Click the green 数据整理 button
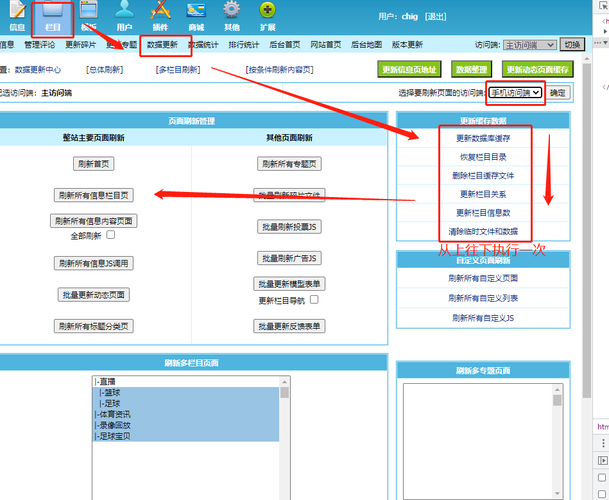This screenshot has width=609, height=500. (472, 70)
